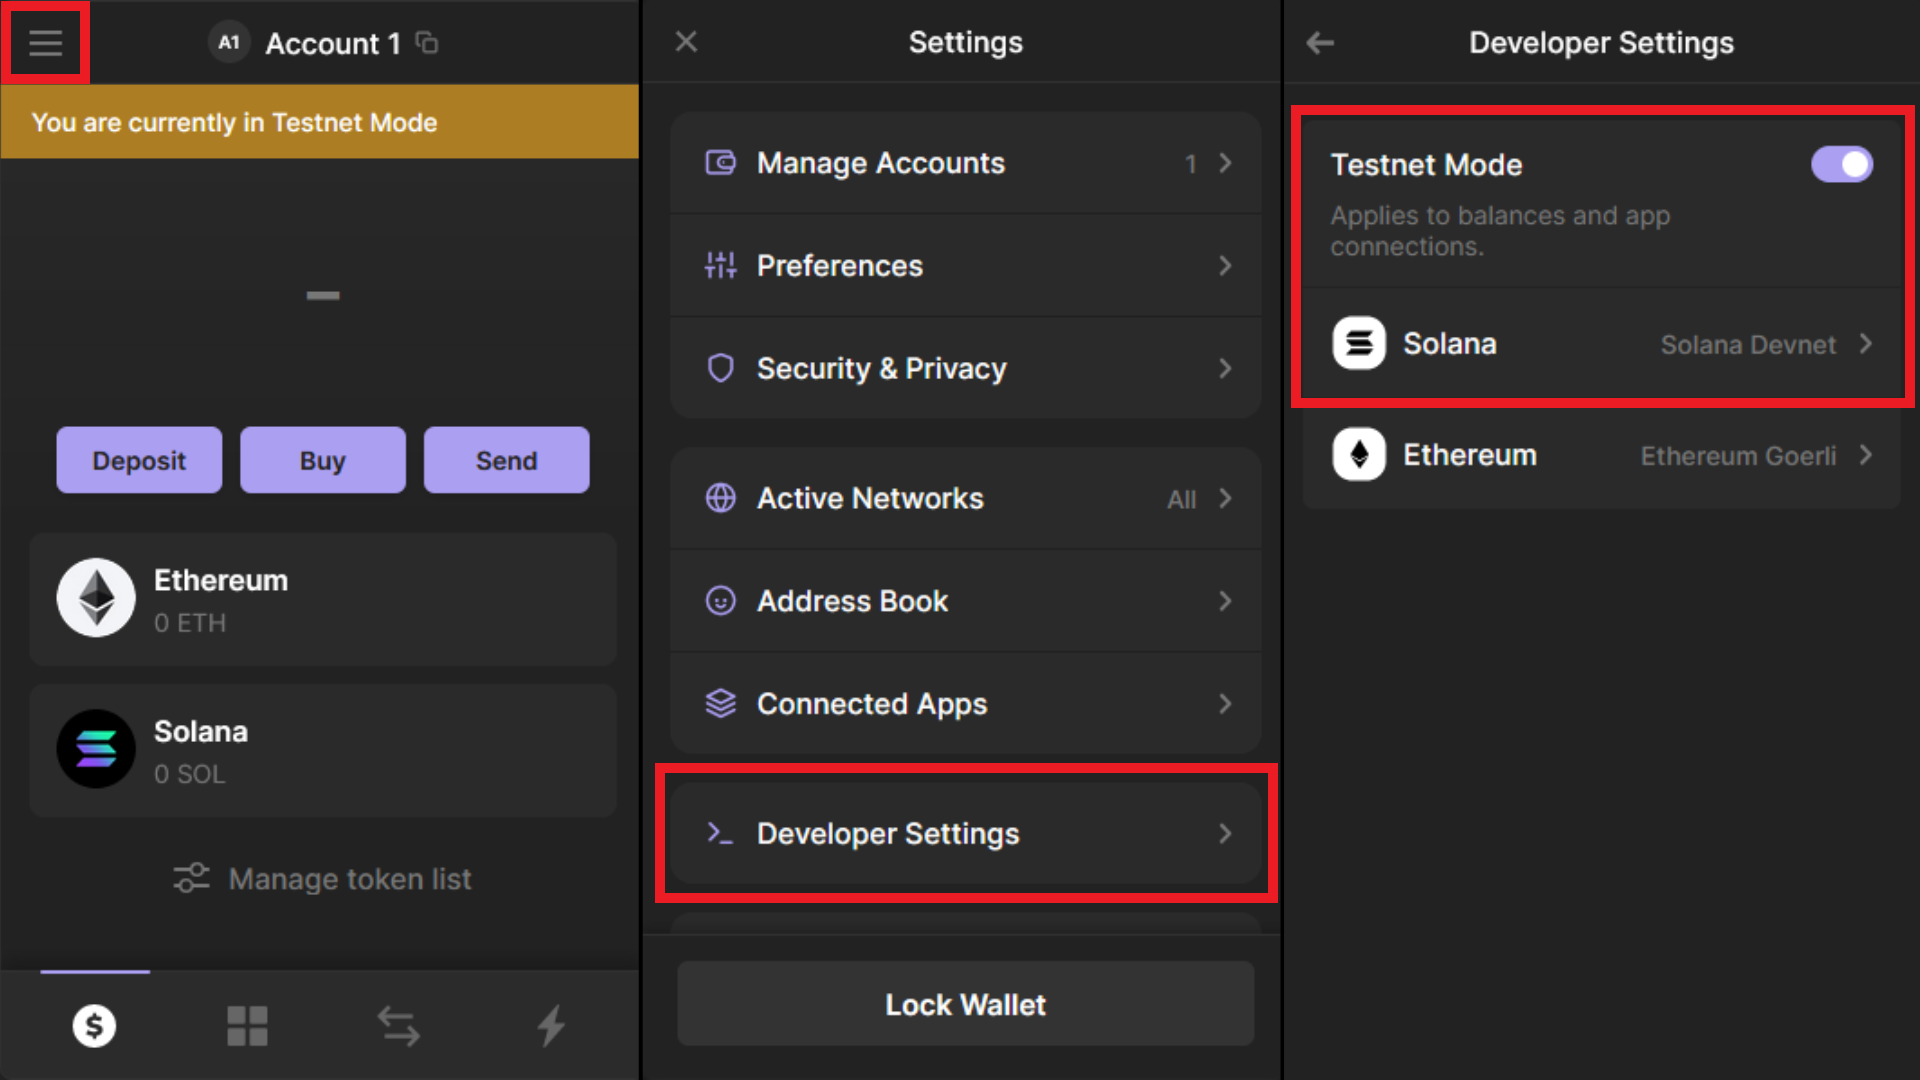Open the swap arrows tab icon
Image resolution: width=1920 pixels, height=1080 pixels.
(398, 1026)
